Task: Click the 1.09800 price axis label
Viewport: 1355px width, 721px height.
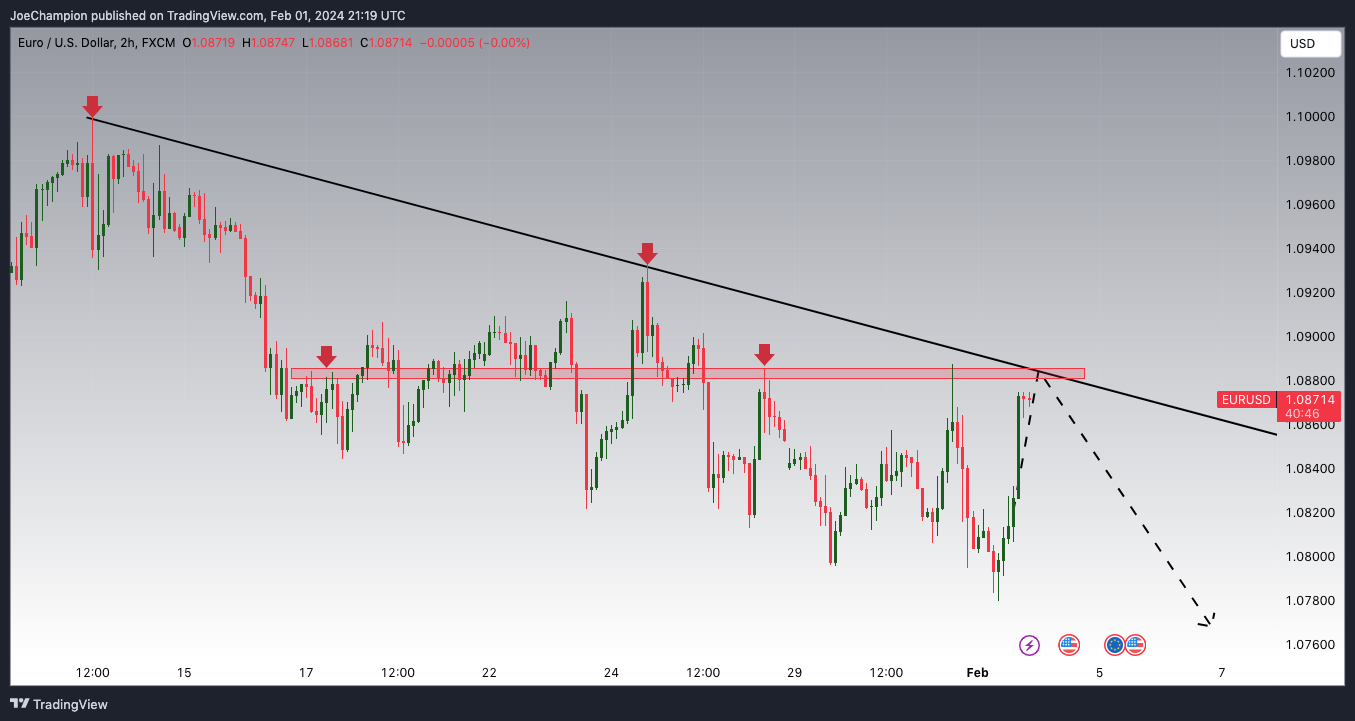Action: point(1310,161)
